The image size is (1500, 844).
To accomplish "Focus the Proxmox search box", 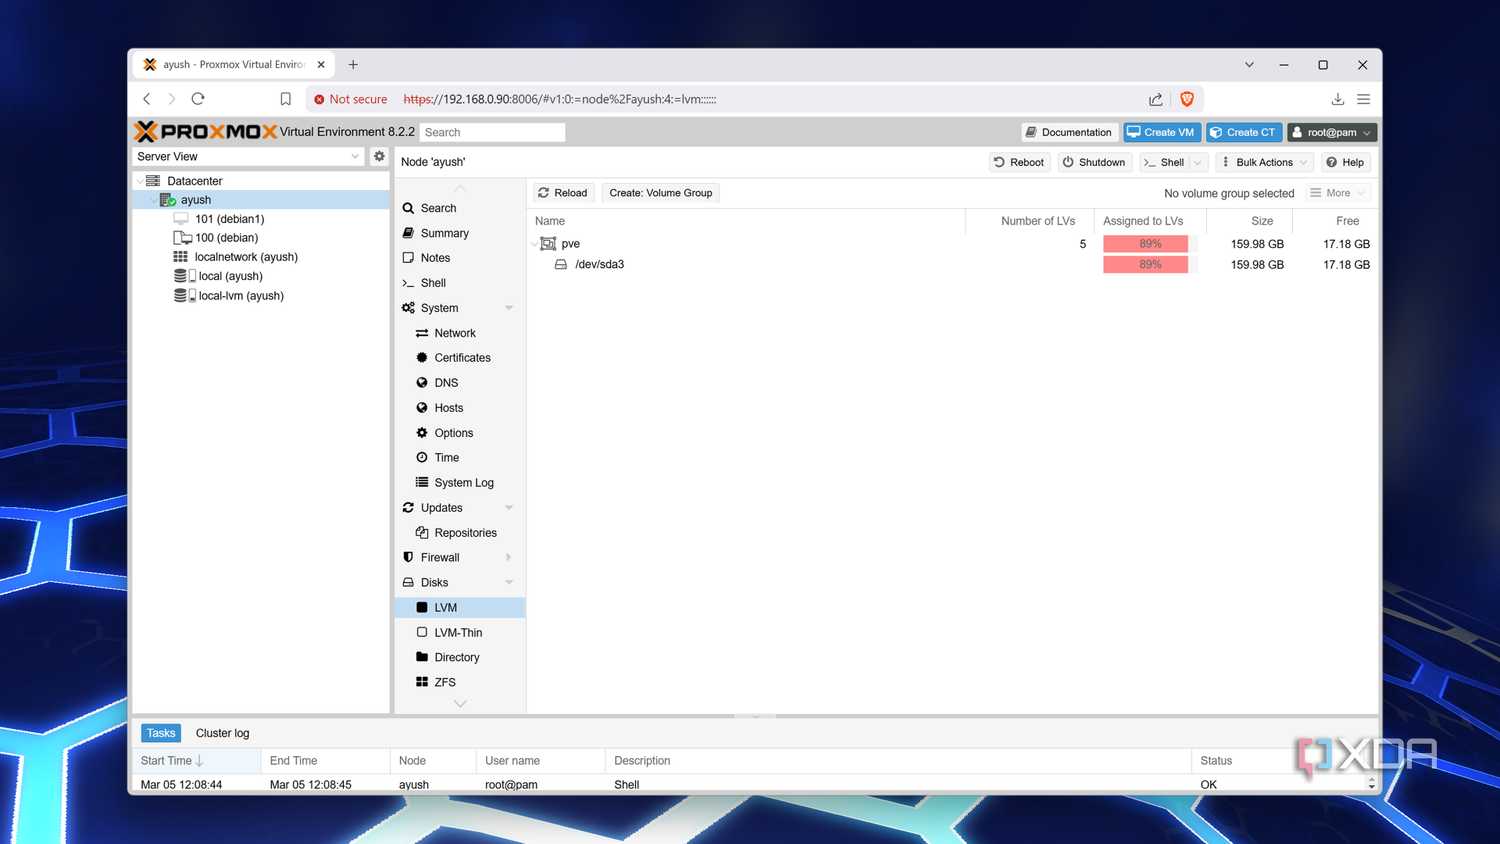I will [x=492, y=132].
